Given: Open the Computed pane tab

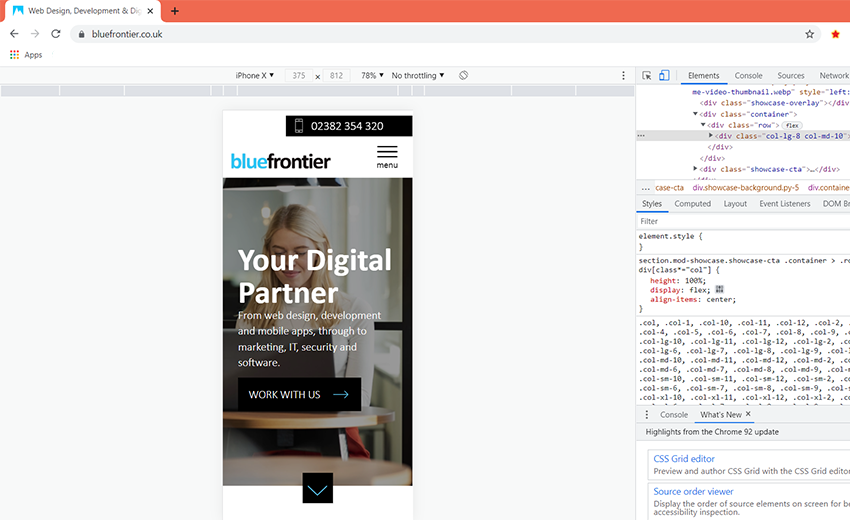Looking at the screenshot, I should click(x=692, y=204).
